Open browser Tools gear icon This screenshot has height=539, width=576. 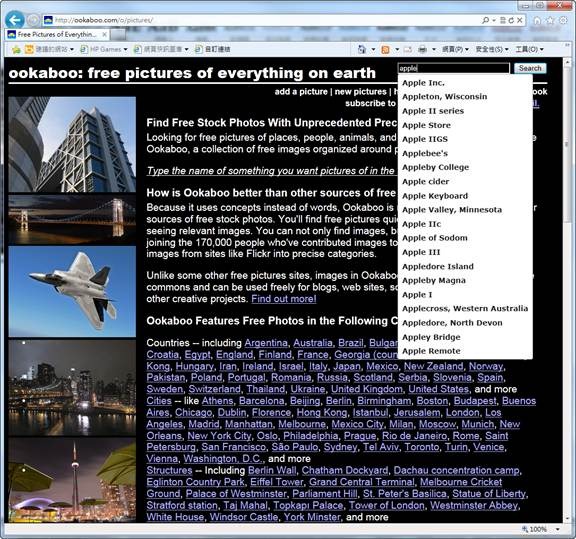coord(563,20)
